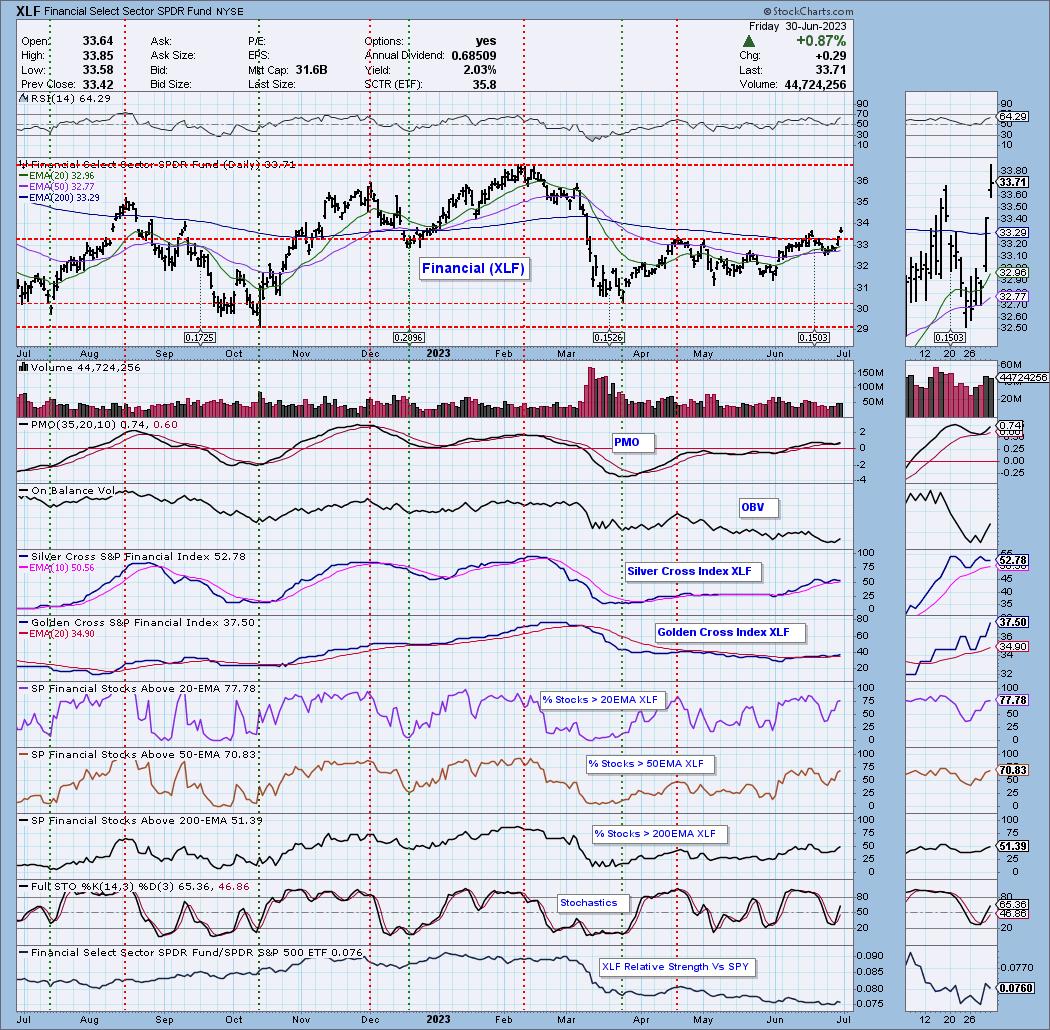The width and height of the screenshot is (1050, 1030).
Task: Click the 0.1725 cycle marker value
Action: [x=200, y=338]
